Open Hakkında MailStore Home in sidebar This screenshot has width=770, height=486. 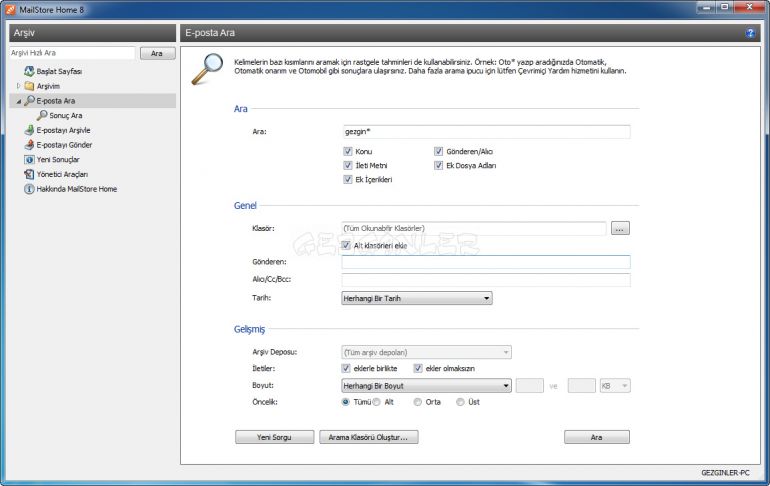(77, 189)
